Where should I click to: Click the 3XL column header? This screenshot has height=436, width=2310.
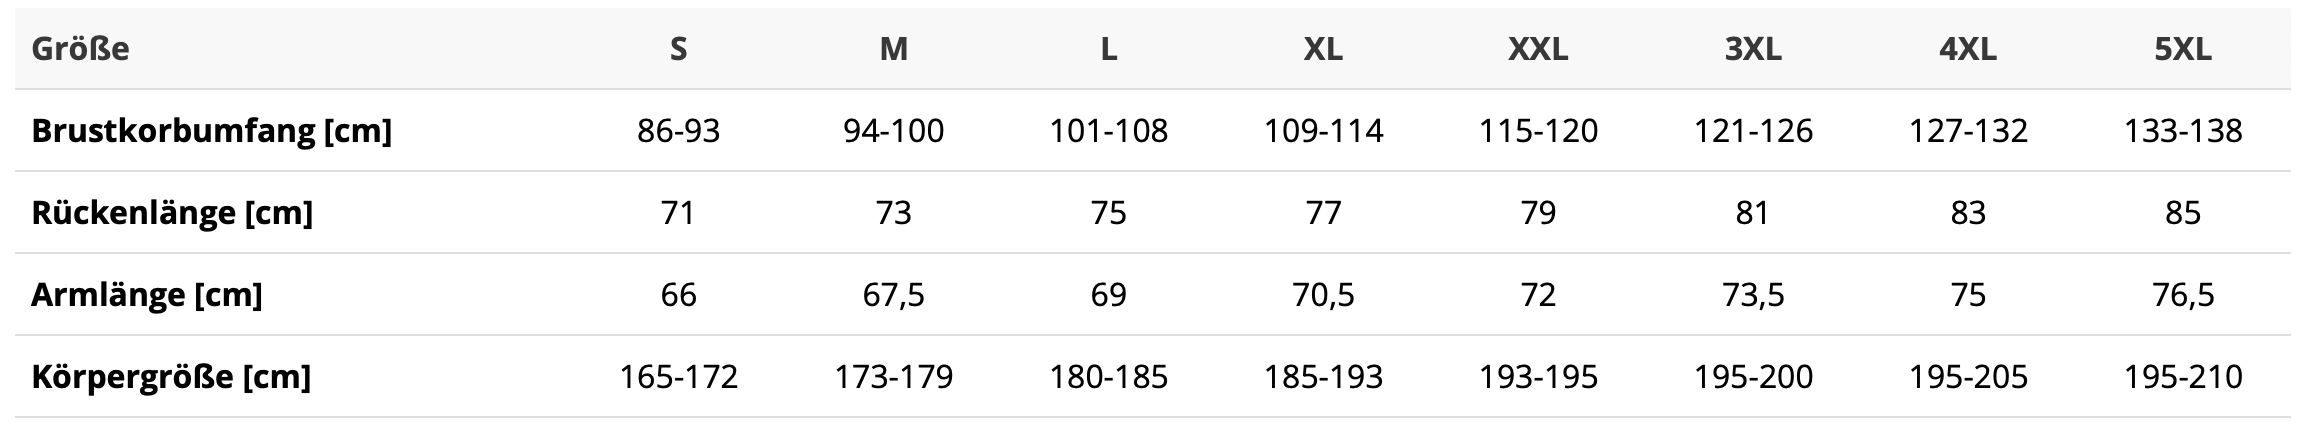[1753, 49]
